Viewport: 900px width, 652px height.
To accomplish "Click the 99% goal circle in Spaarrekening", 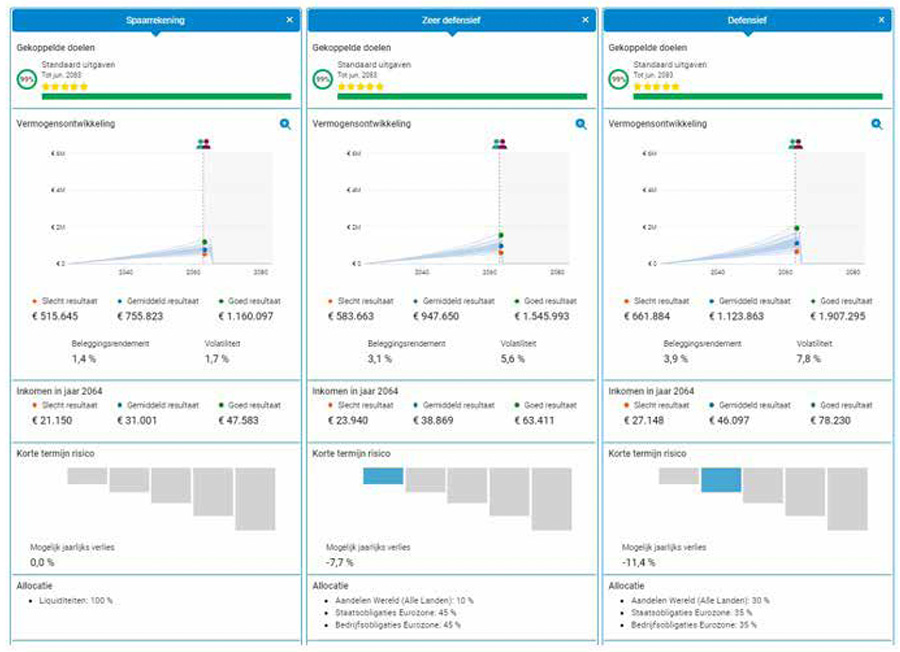I will [x=27, y=79].
